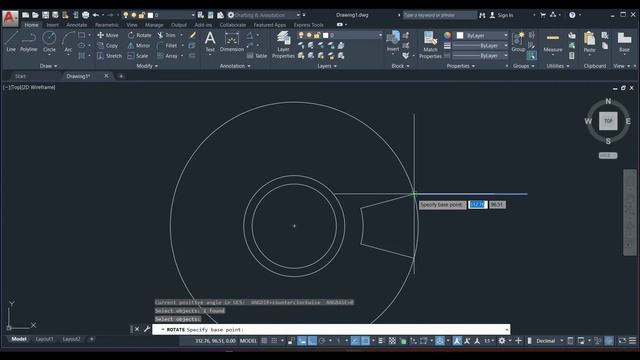Open the Manage ribbon tab
The width and height of the screenshot is (640, 360).
154,25
